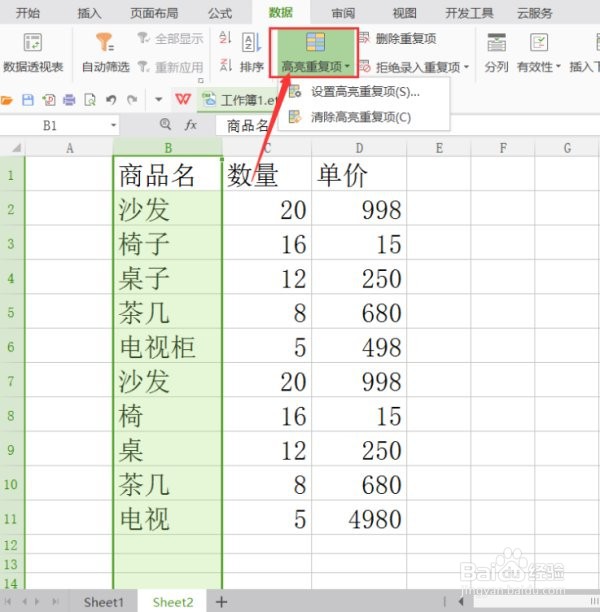Image resolution: width=600 pixels, height=612 pixels.
Task: Click the export to PDF icon
Action: [49, 100]
